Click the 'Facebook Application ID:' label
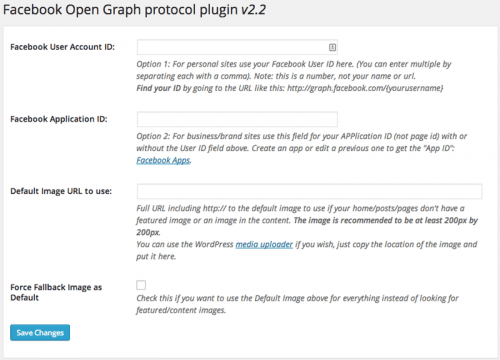The width and height of the screenshot is (500, 360). (59, 119)
